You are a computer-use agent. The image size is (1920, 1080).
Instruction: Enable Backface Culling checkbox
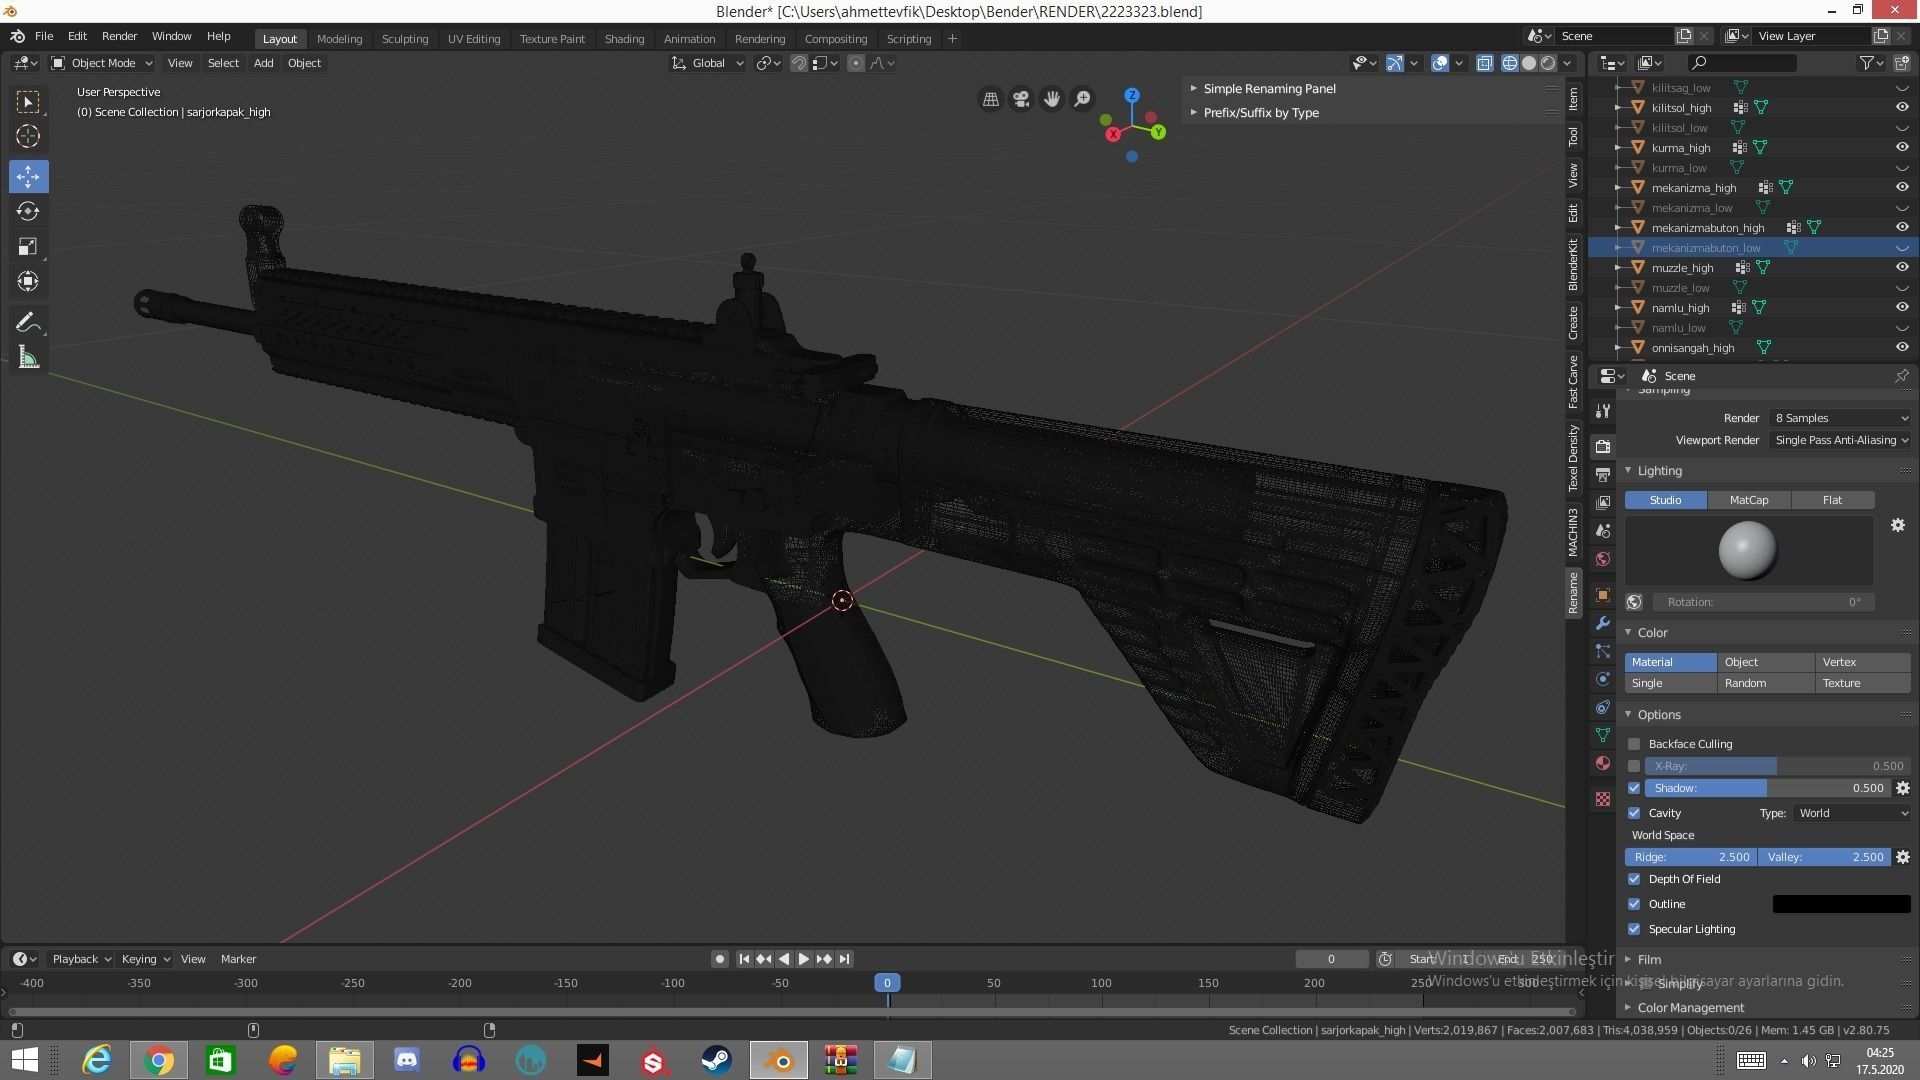tap(1634, 744)
